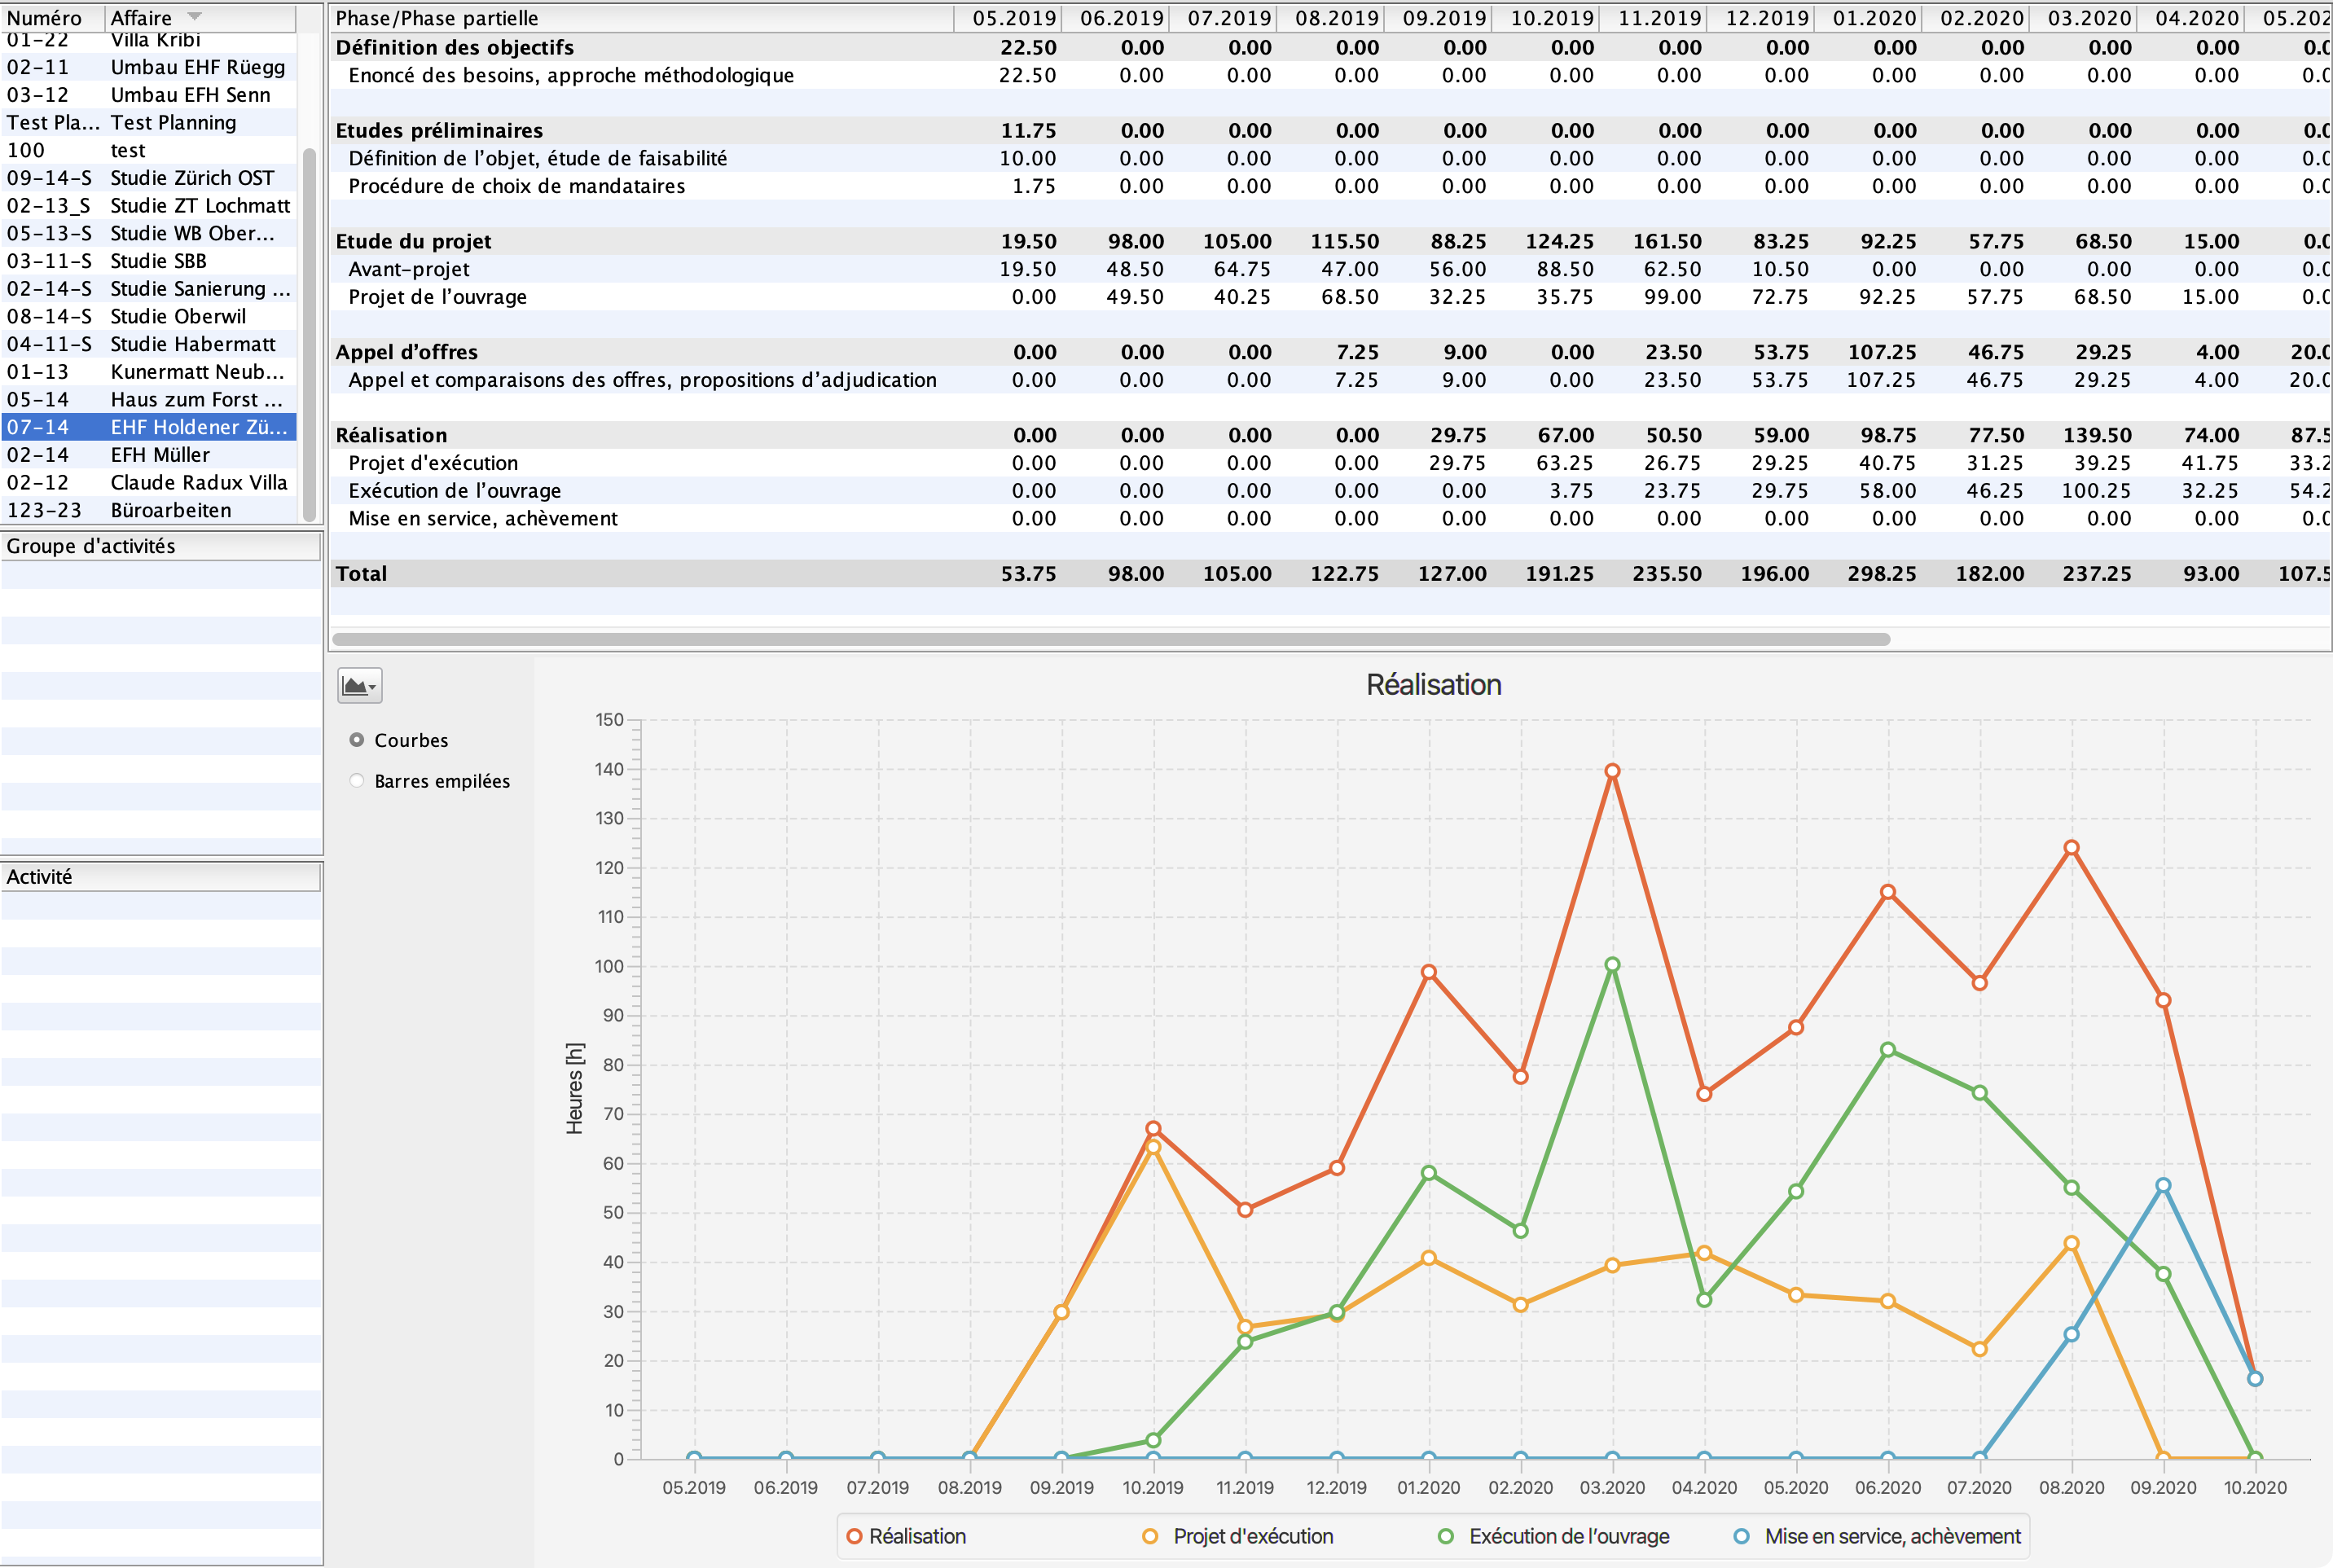Image resolution: width=2333 pixels, height=1568 pixels.
Task: Select the EFH Müller project row
Action: point(149,455)
